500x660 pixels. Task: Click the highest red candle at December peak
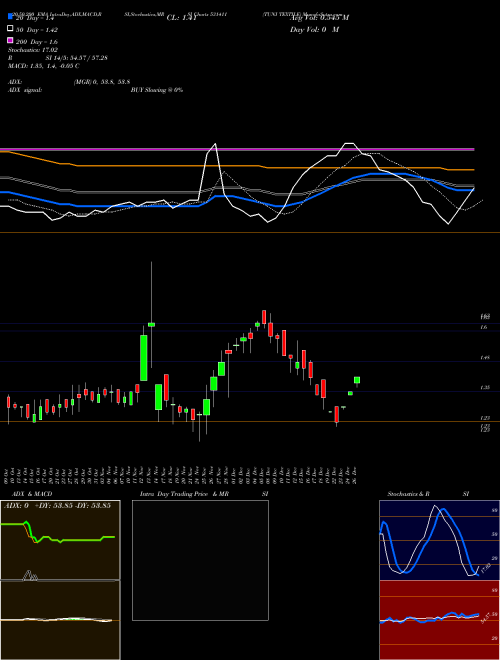click(x=264, y=317)
